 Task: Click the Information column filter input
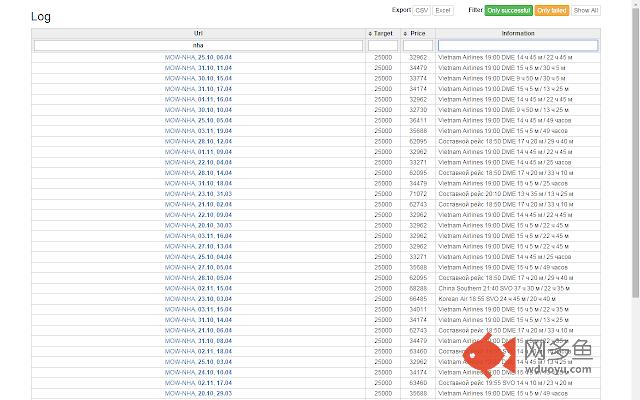(x=517, y=45)
